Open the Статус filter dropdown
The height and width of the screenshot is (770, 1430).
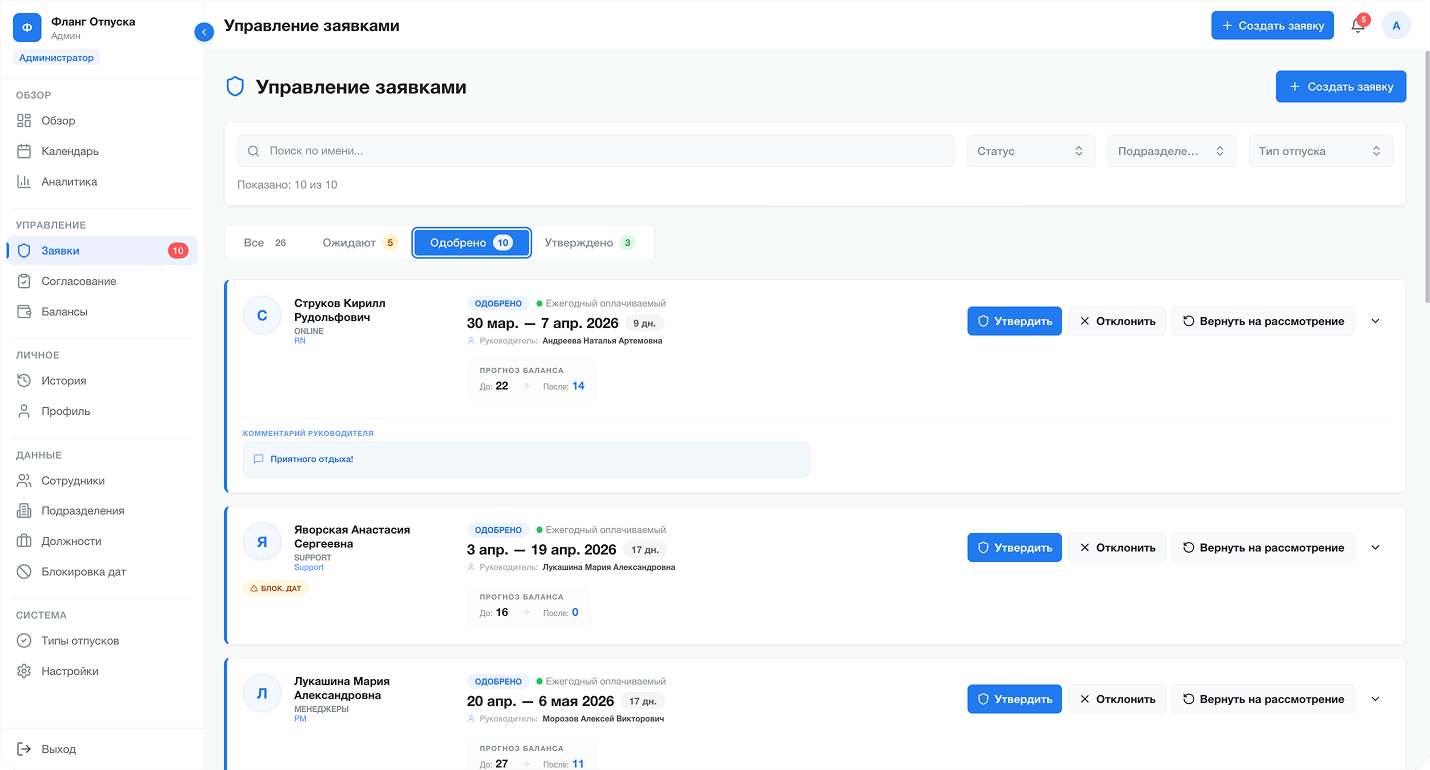click(1030, 151)
